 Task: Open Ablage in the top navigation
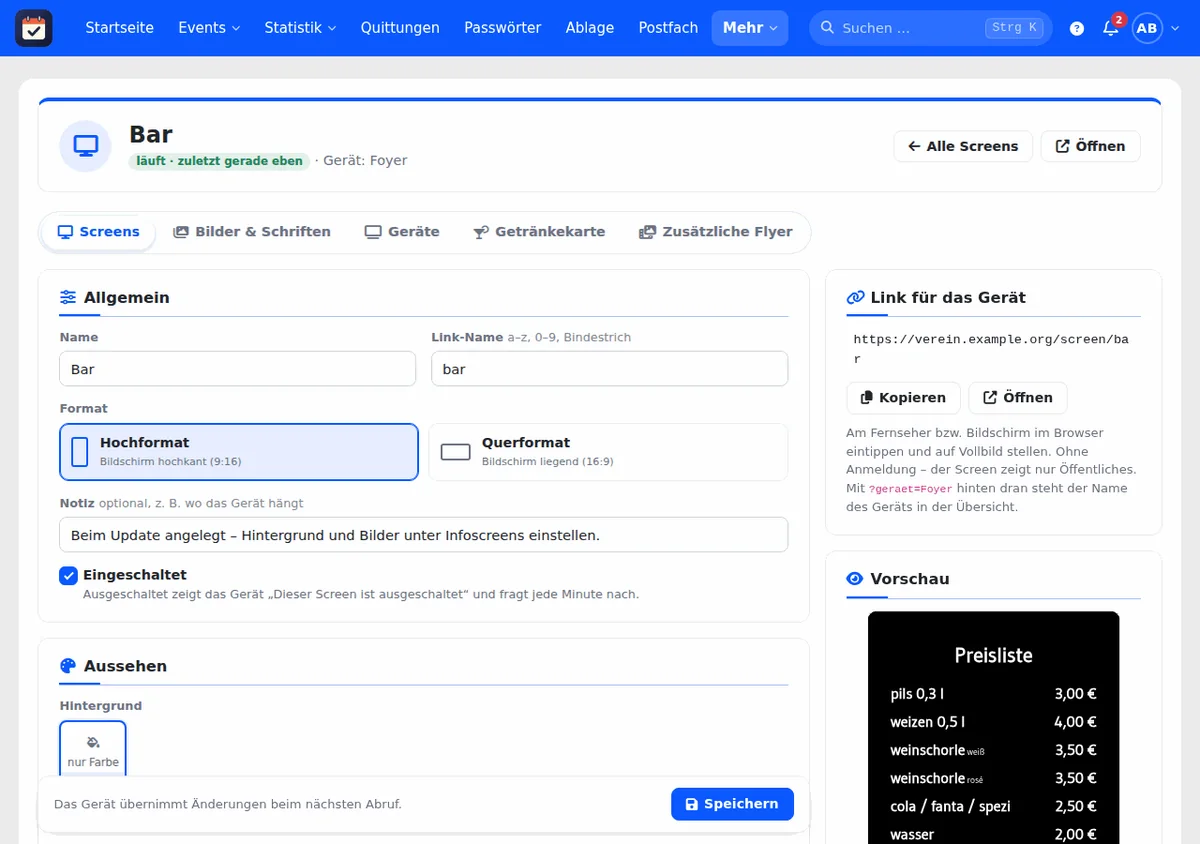point(590,28)
